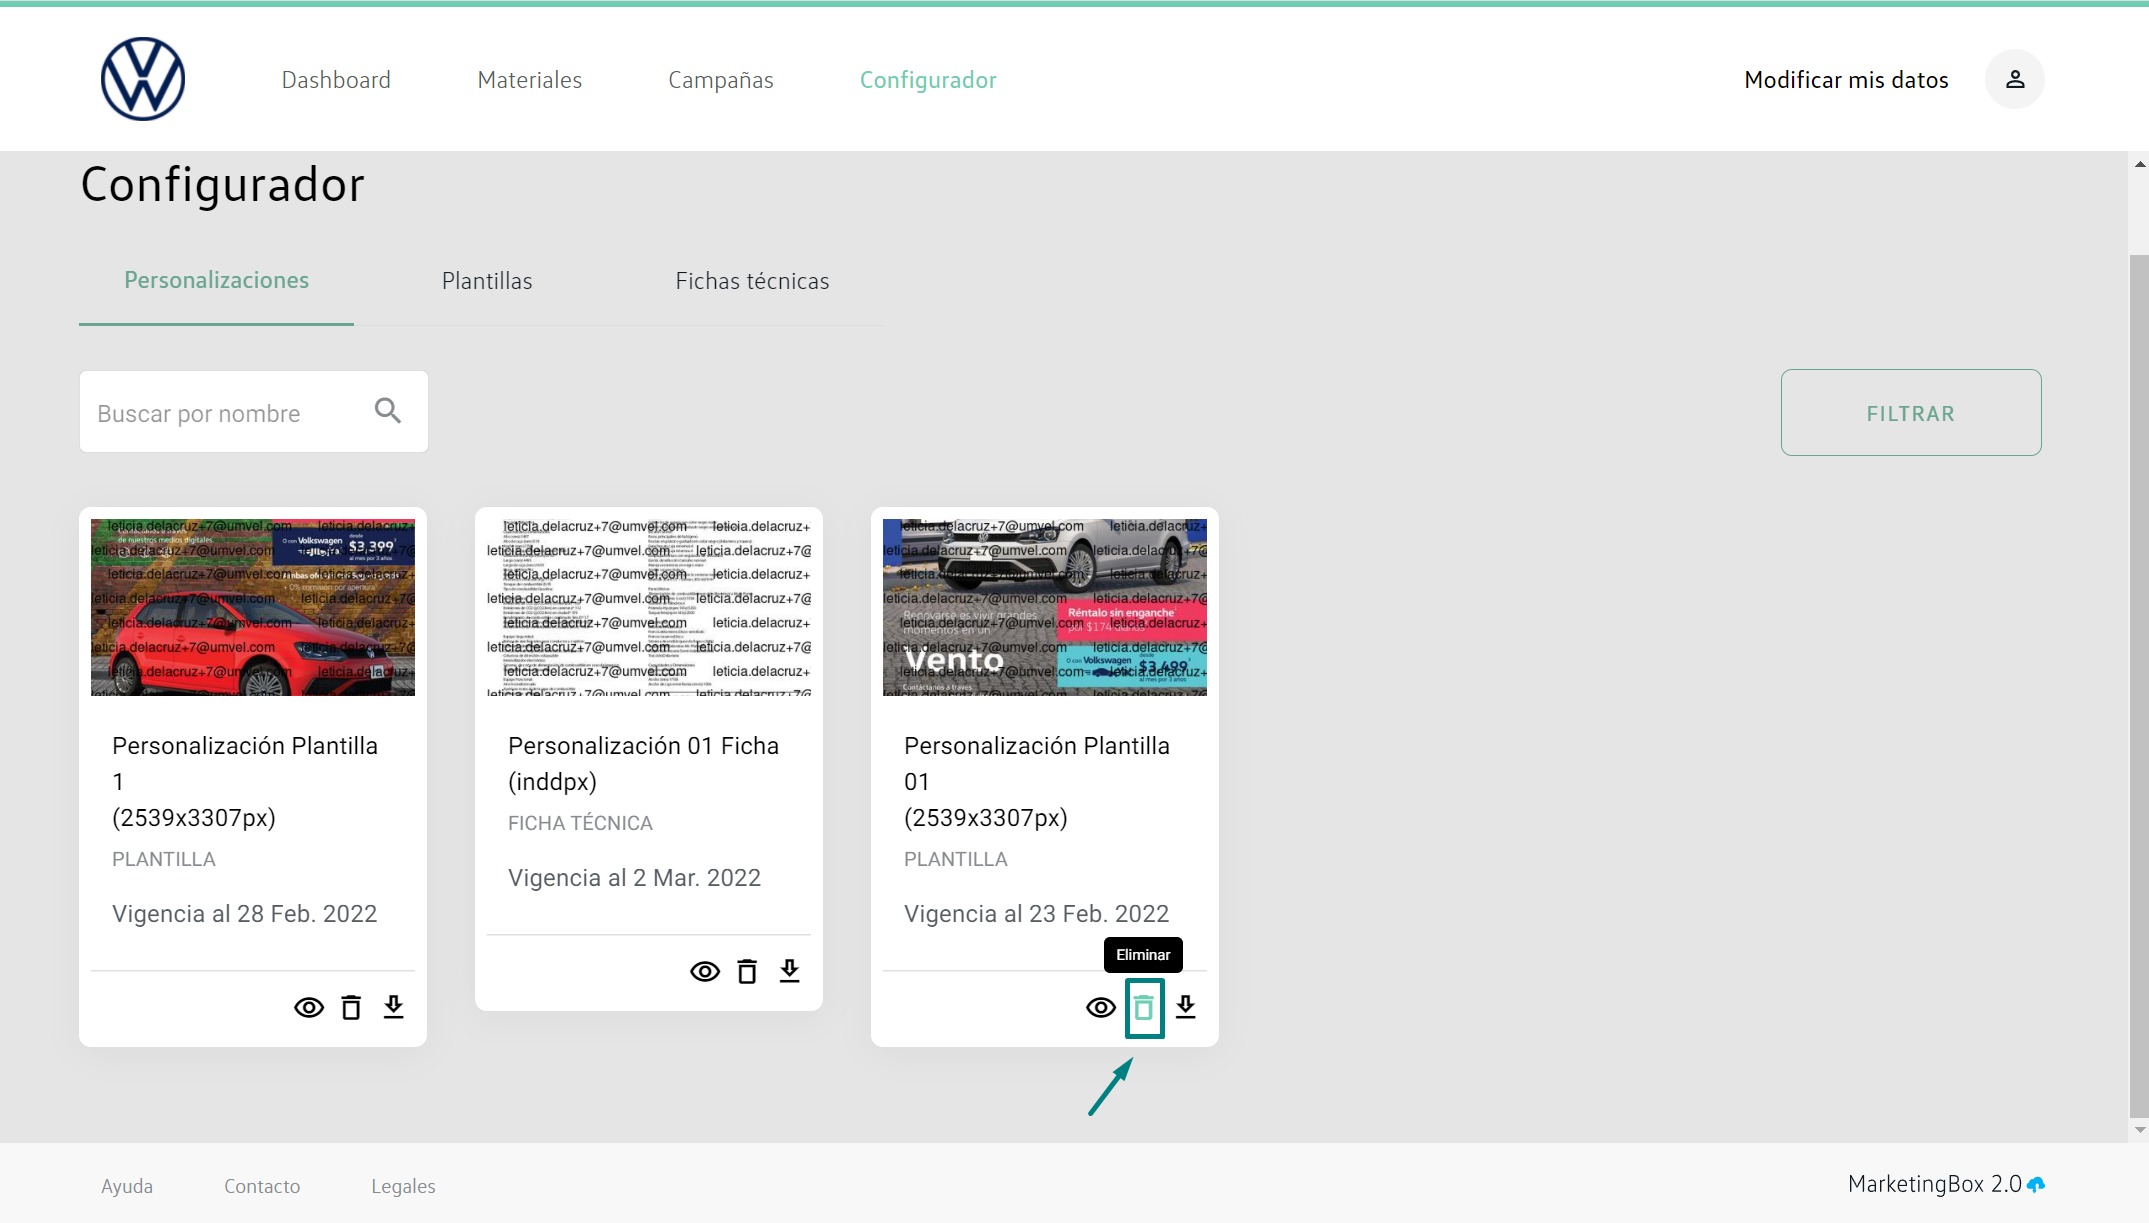Open the user profile icon
This screenshot has height=1223, width=2149.
coord(2014,79)
